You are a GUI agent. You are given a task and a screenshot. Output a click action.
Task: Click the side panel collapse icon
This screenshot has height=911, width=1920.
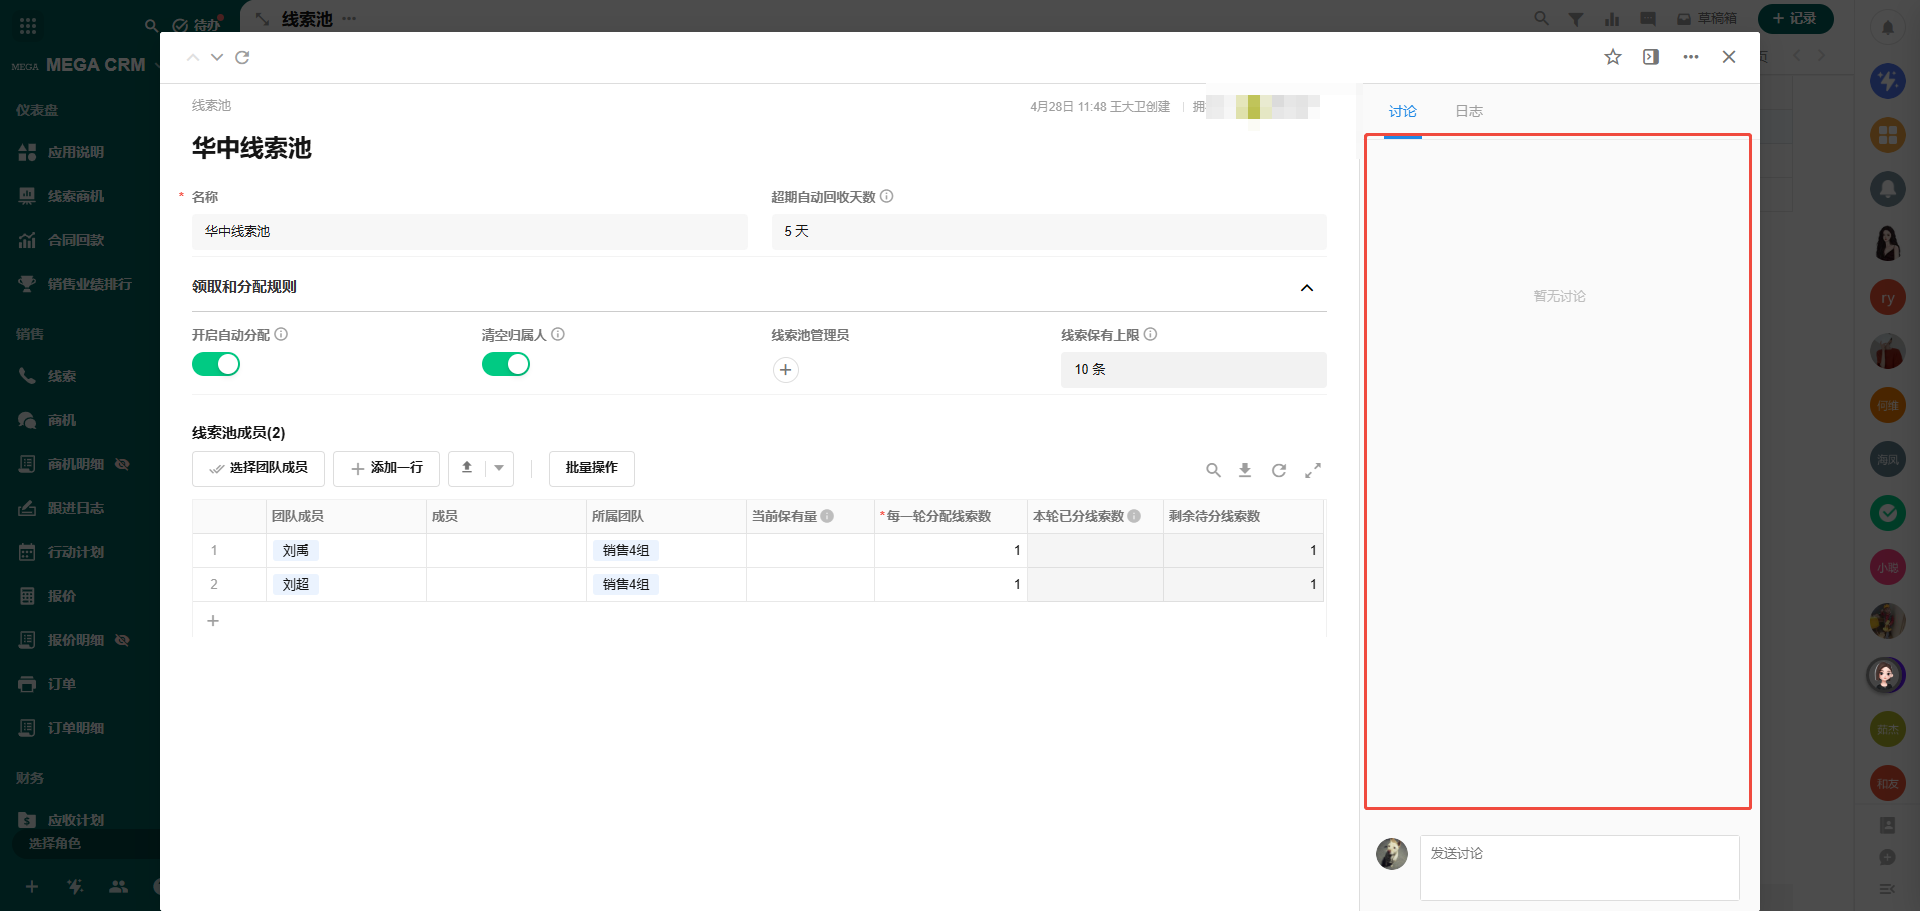click(x=1650, y=57)
